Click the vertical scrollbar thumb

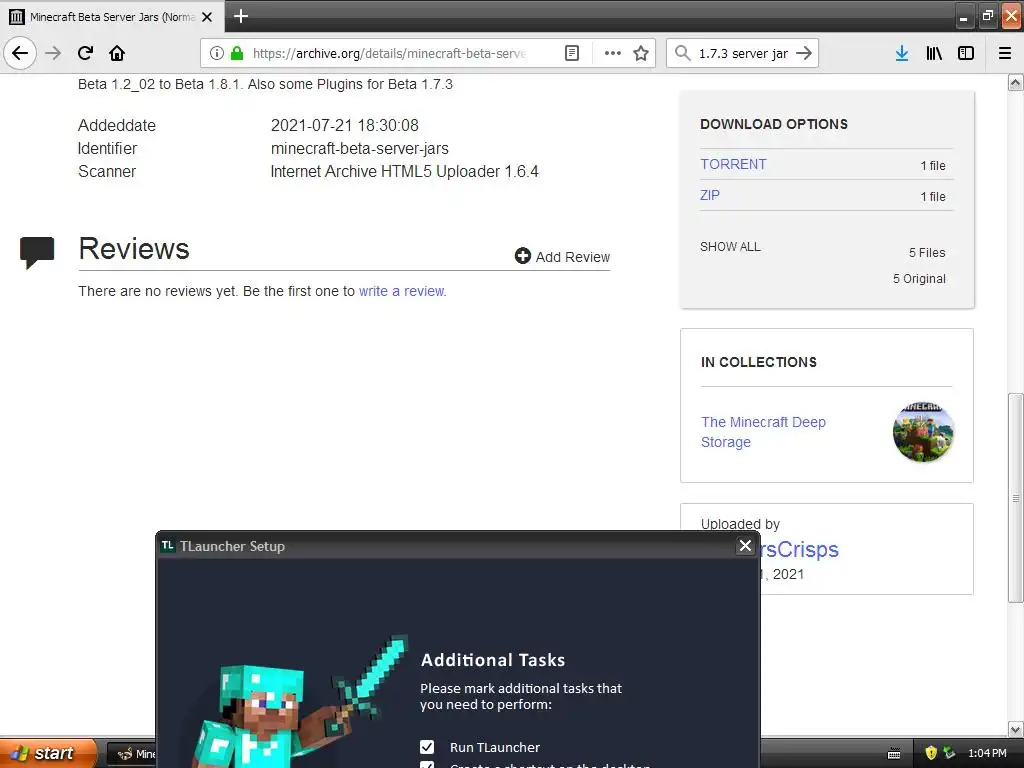(1015, 498)
